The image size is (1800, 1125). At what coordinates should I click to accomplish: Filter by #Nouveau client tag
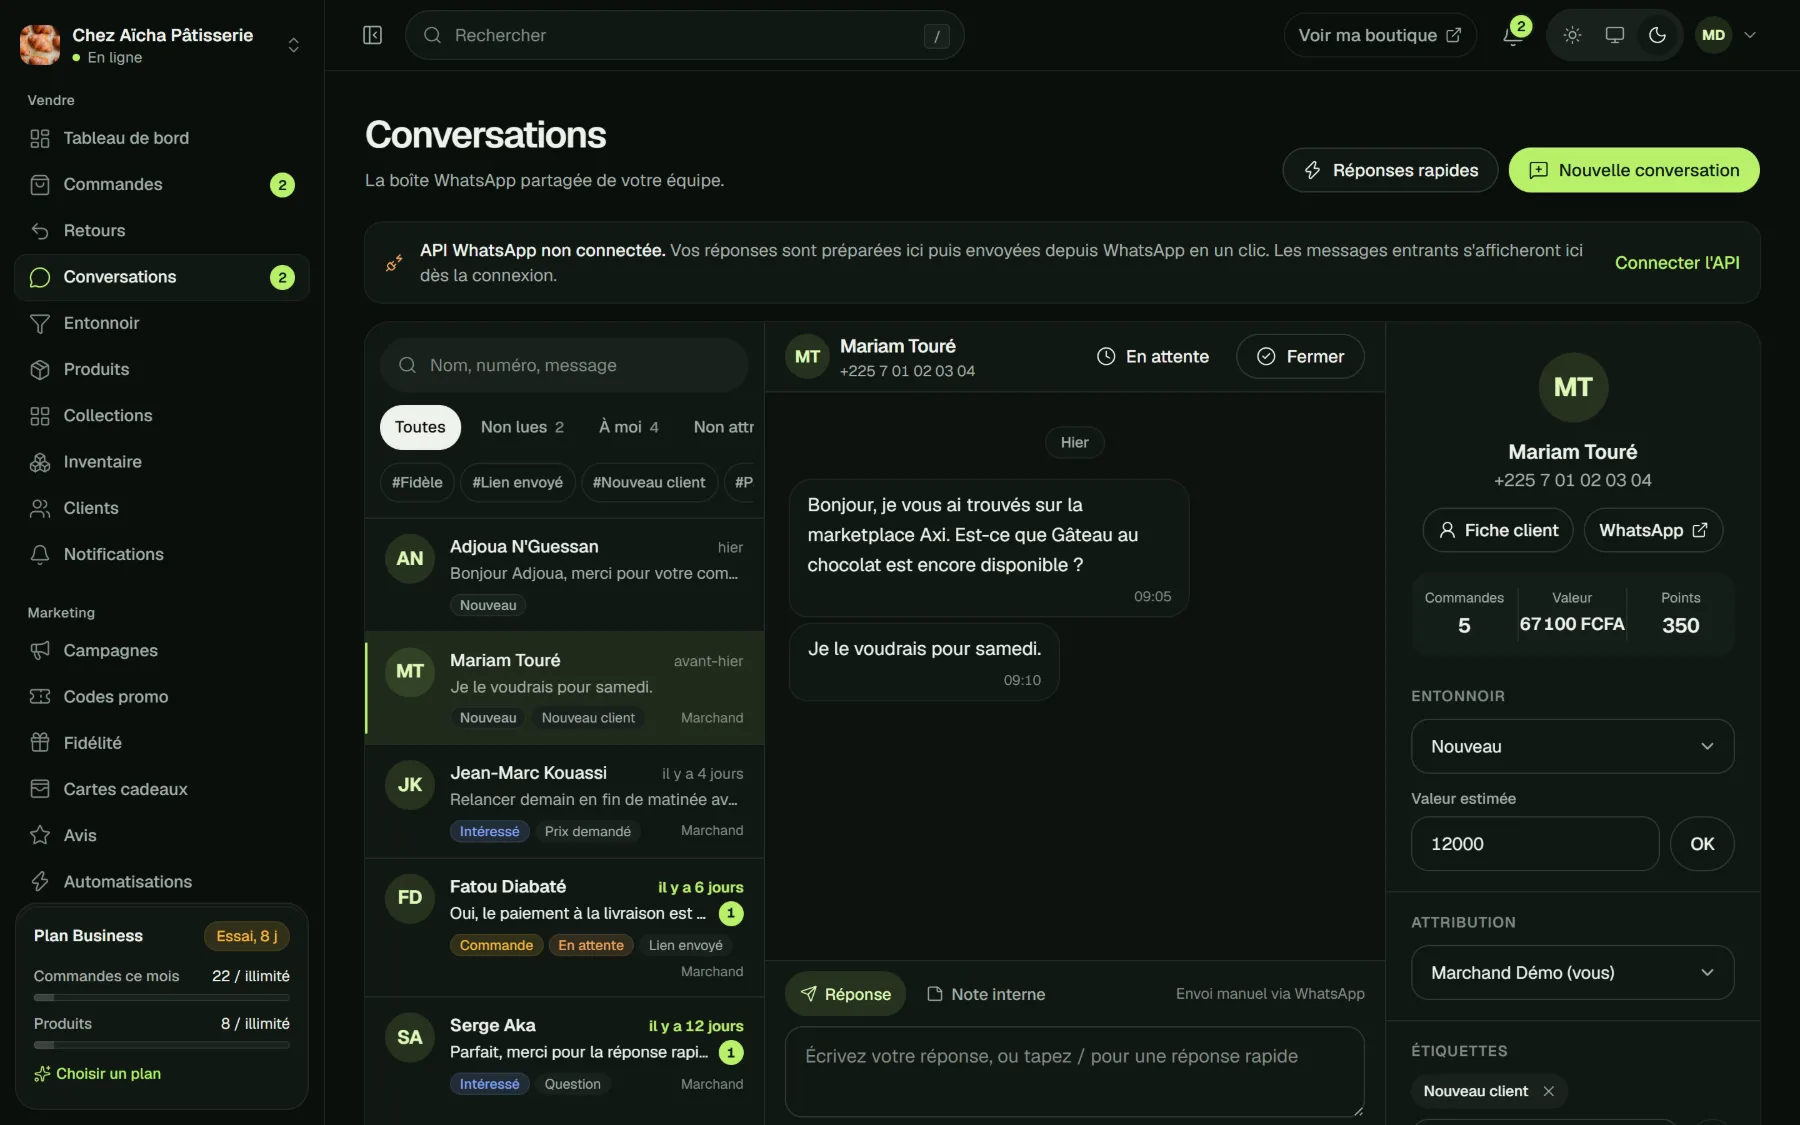pos(649,482)
